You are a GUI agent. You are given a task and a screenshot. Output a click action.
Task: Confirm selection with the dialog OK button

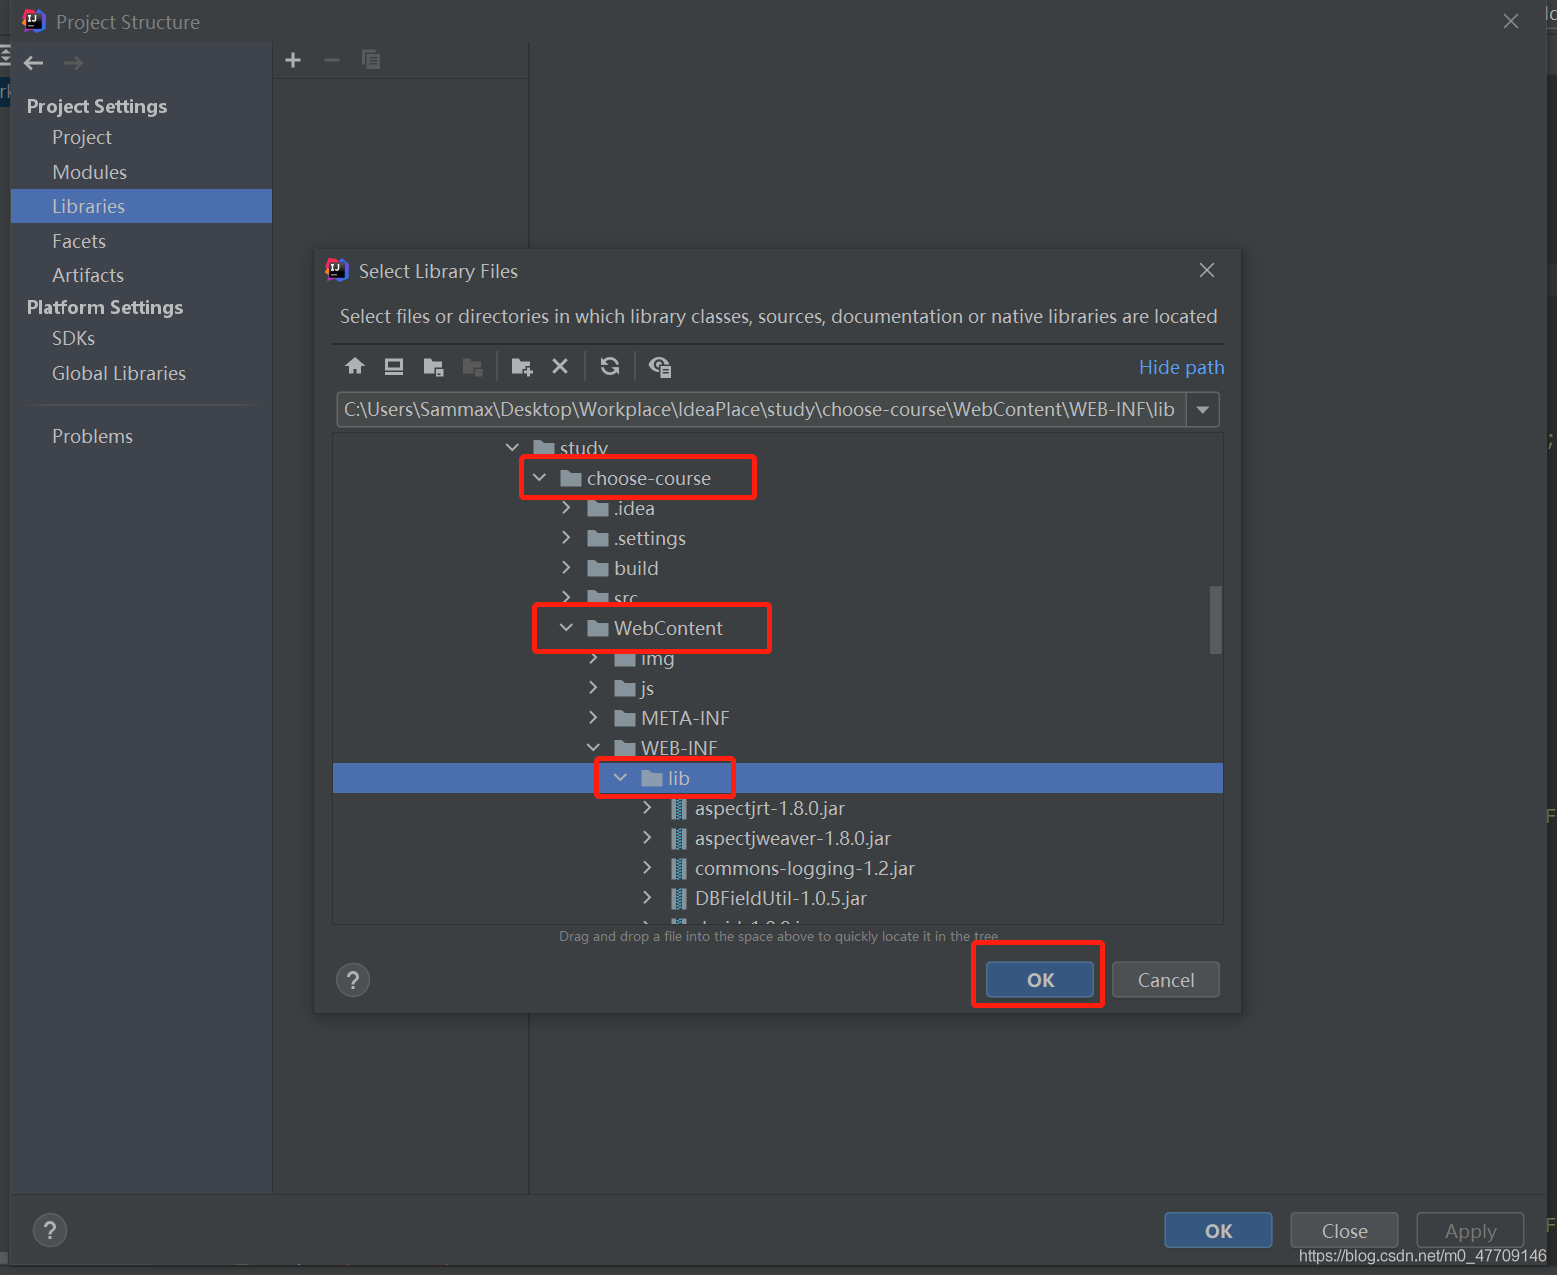pyautogui.click(x=1040, y=980)
